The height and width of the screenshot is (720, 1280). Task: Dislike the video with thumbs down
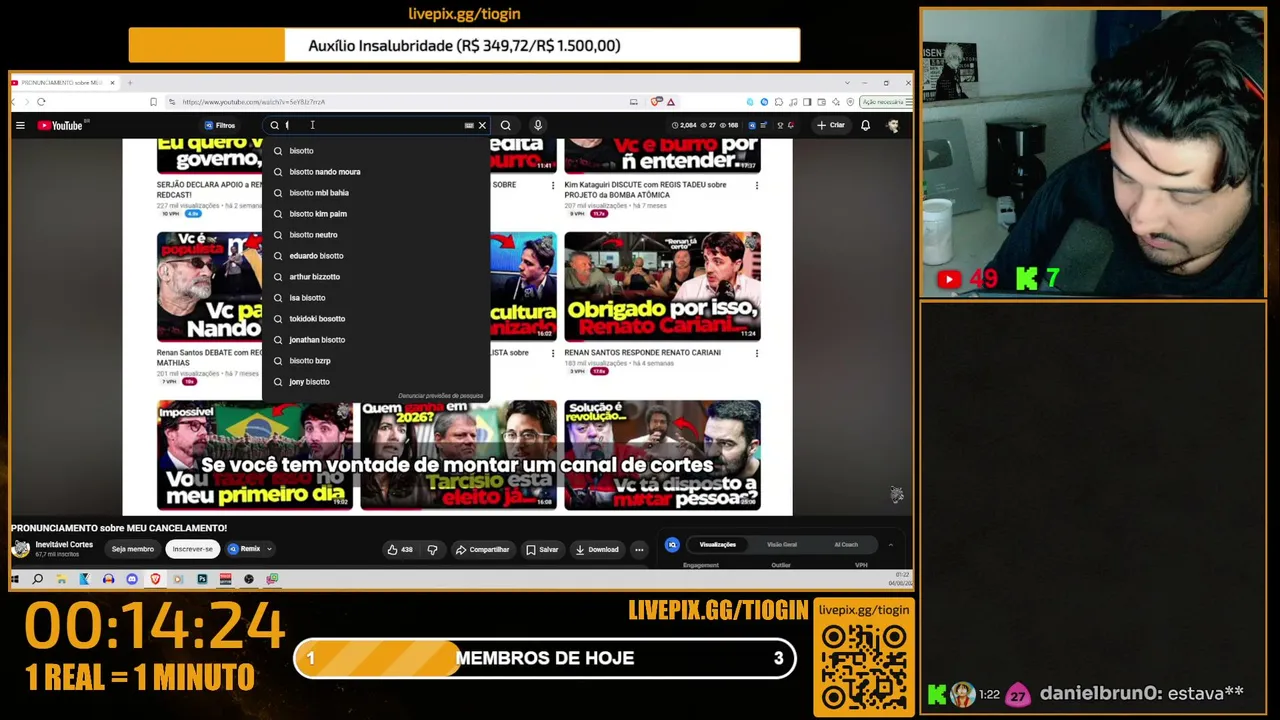(432, 549)
